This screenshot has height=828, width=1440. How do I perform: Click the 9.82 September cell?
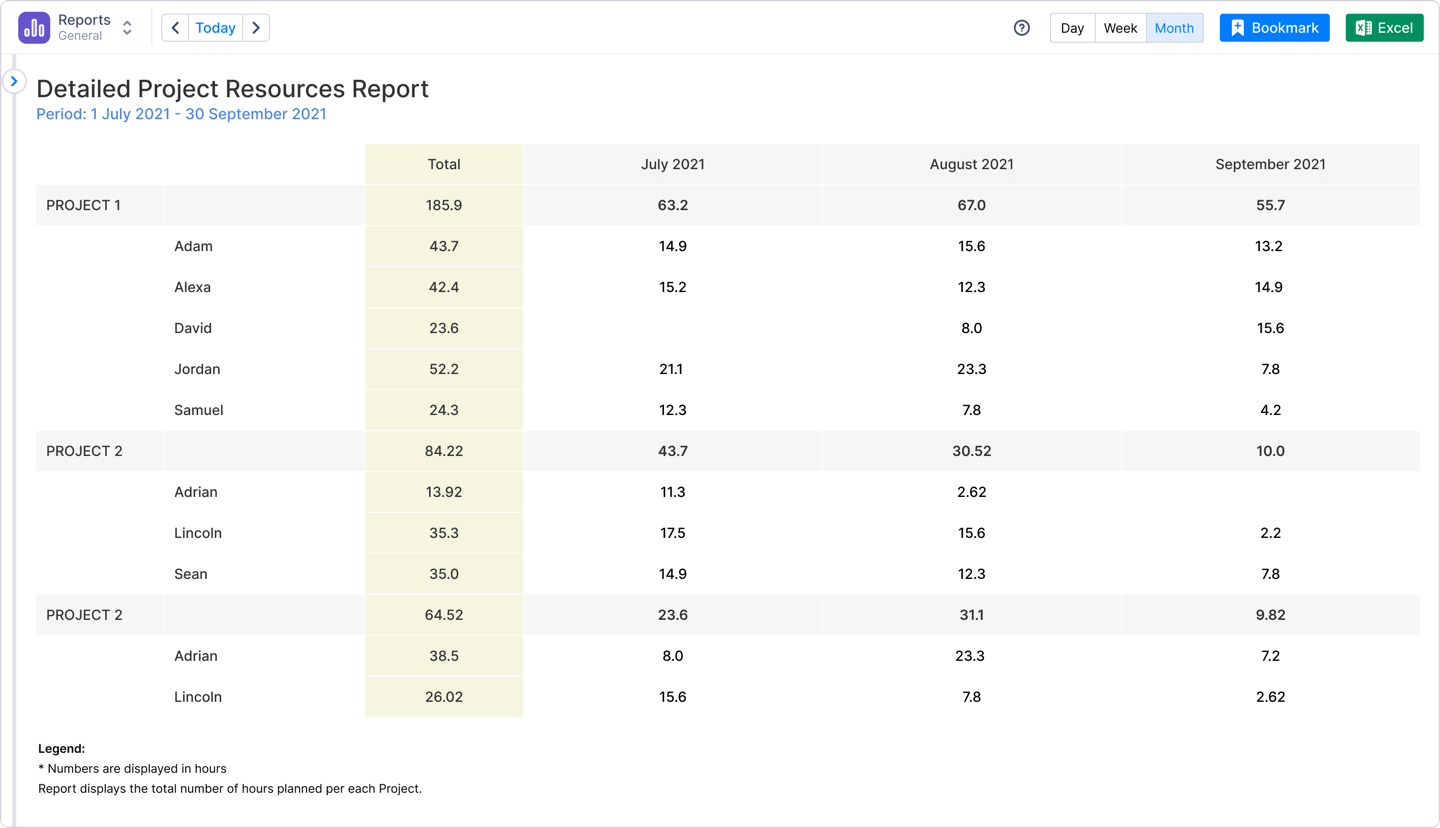pyautogui.click(x=1270, y=615)
